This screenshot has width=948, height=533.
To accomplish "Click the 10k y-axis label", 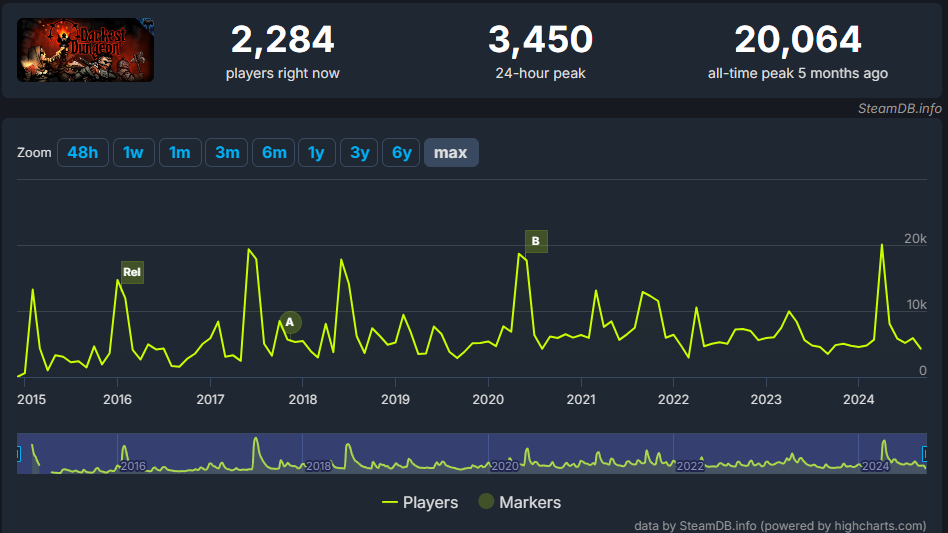I will point(917,305).
